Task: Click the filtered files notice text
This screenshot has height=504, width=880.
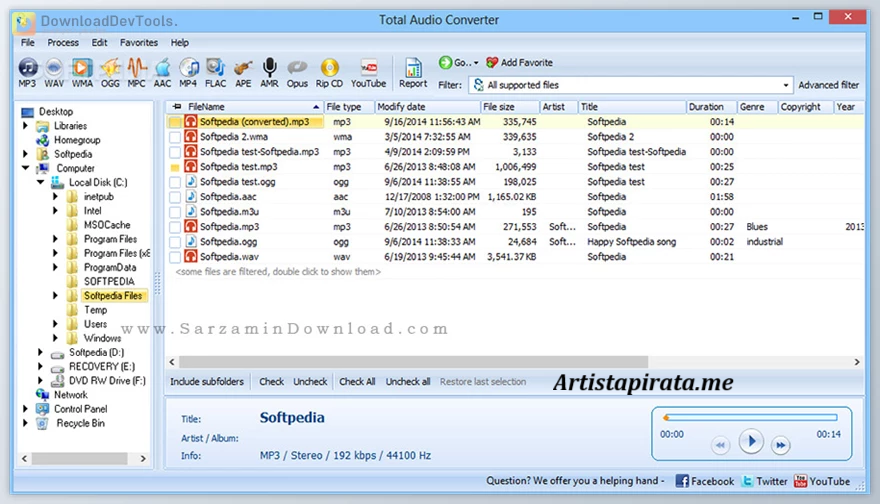Action: coord(278,272)
